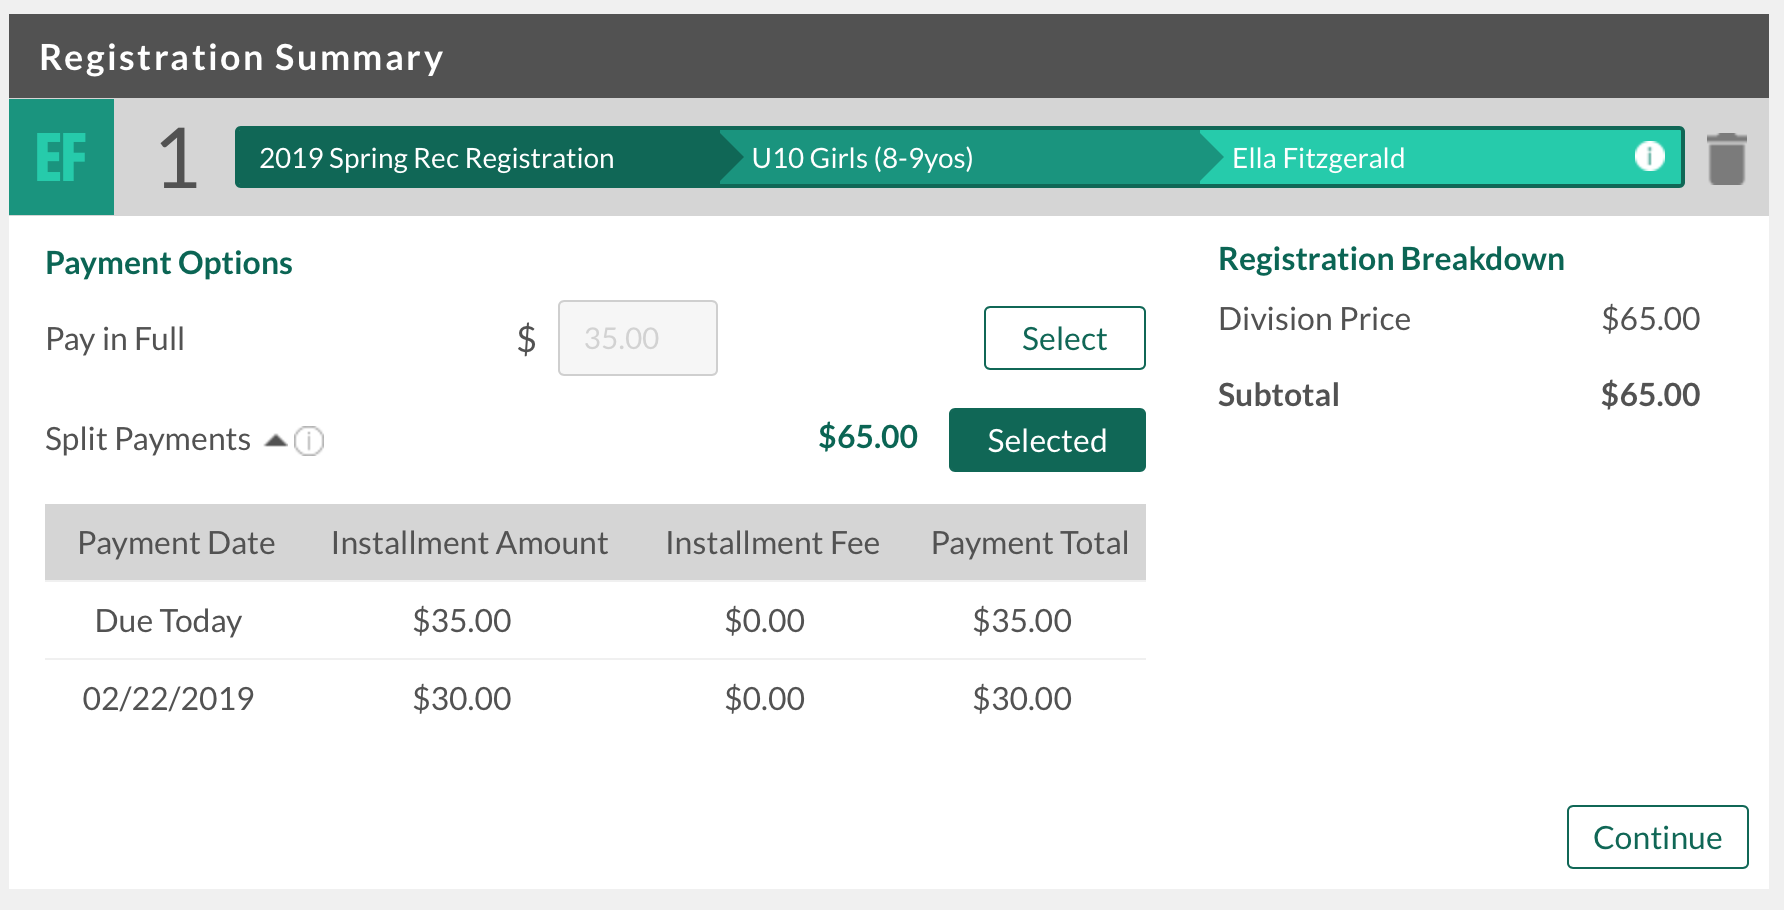The image size is (1784, 910).
Task: Click the Payment Total column header
Action: click(1029, 543)
